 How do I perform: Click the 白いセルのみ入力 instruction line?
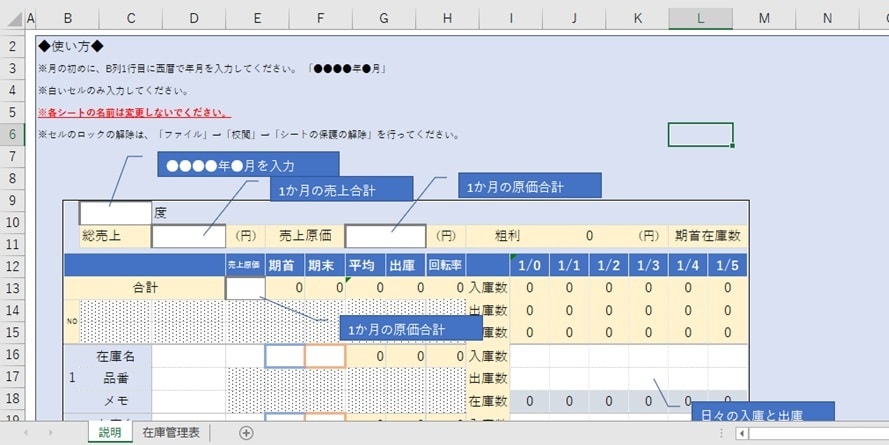click(113, 91)
